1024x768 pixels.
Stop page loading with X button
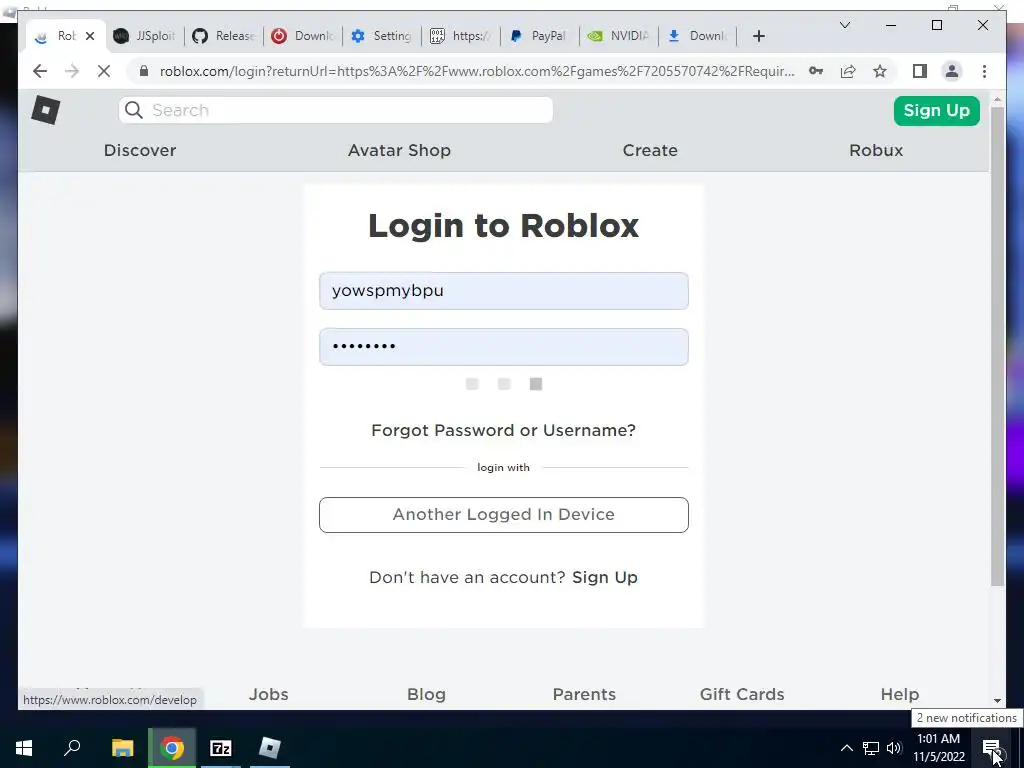(x=104, y=71)
